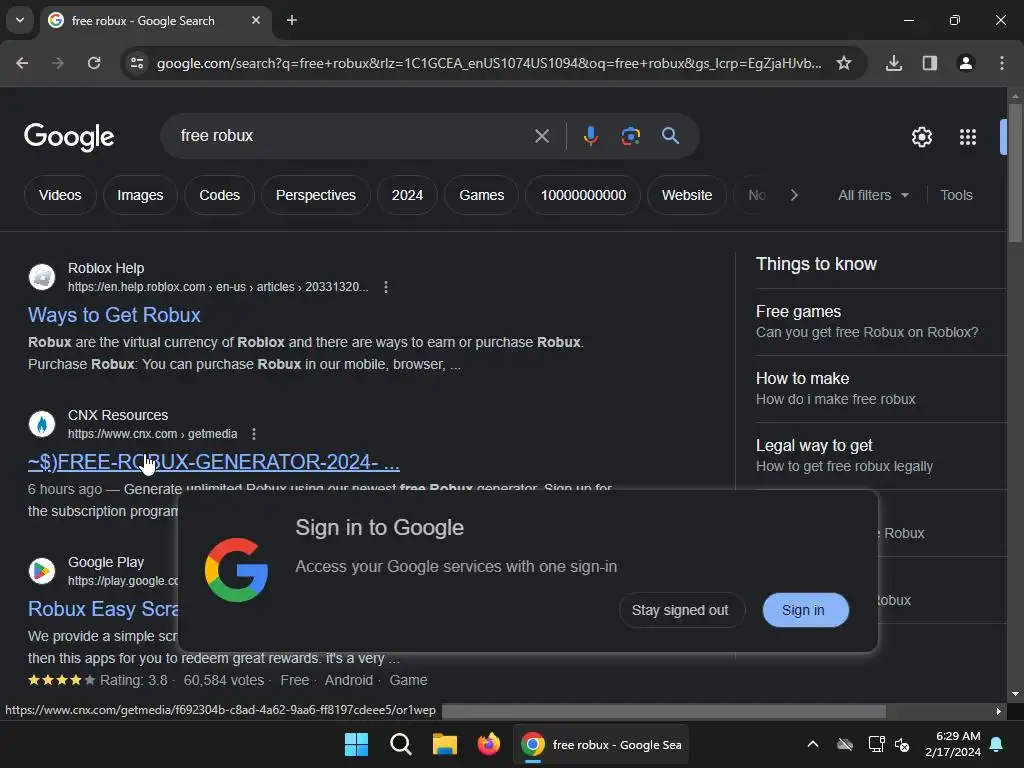Search by image with Google Lens
This screenshot has height=768, width=1024.
pyautogui.click(x=630, y=136)
